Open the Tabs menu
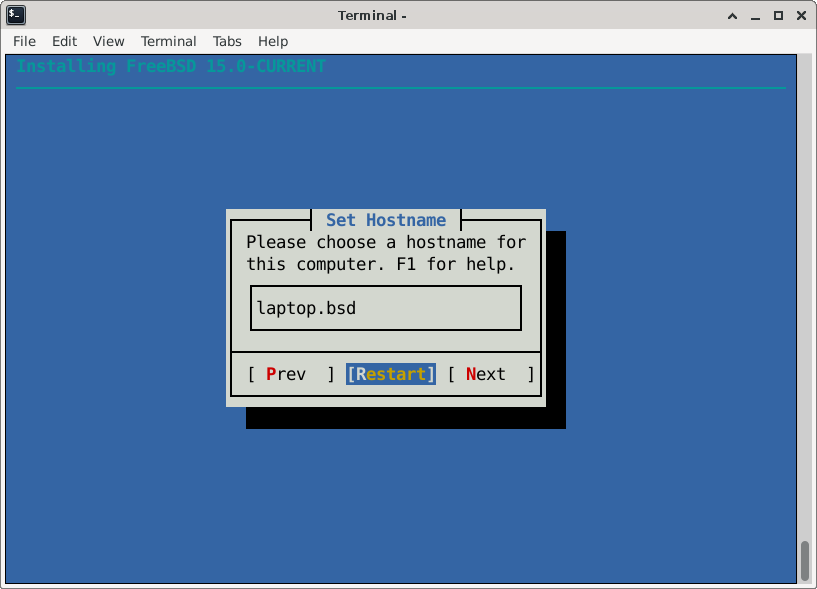Viewport: 817px width, 589px height. point(227,41)
